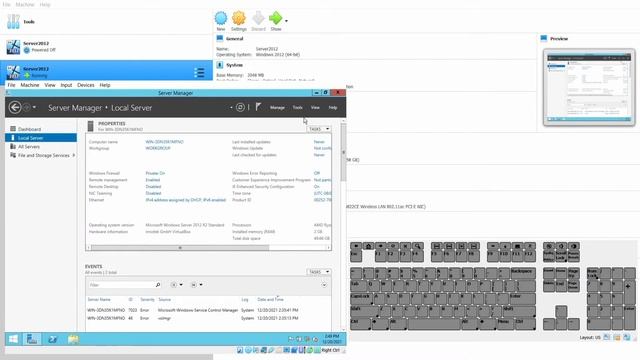The height and width of the screenshot is (360, 640).
Task: Click the Ethernet IPv4 address link
Action: (186, 200)
